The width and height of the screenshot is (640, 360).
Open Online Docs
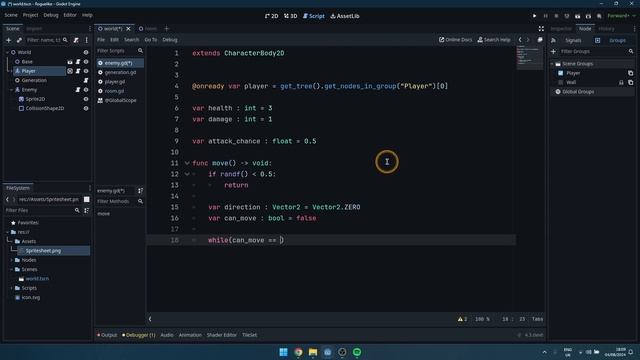pos(456,40)
